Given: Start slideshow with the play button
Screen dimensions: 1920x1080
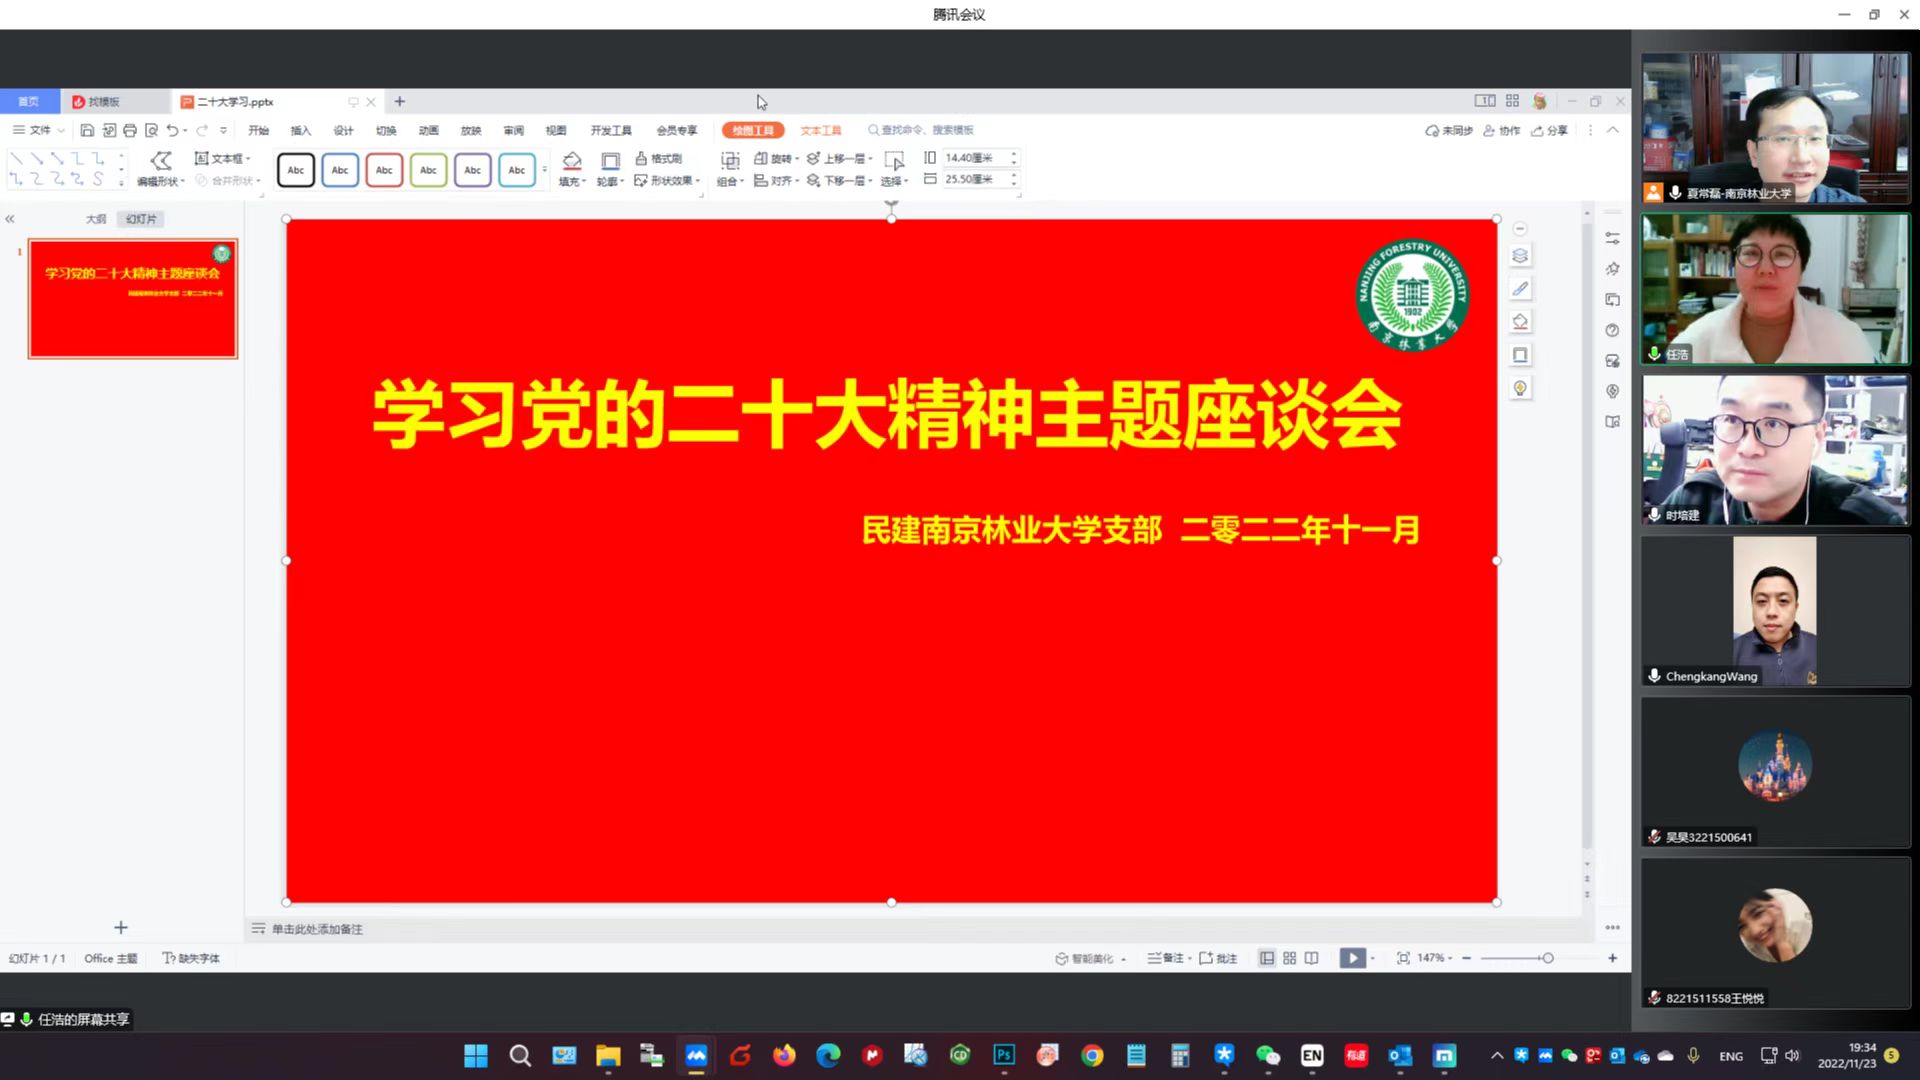Looking at the screenshot, I should [x=1352, y=958].
